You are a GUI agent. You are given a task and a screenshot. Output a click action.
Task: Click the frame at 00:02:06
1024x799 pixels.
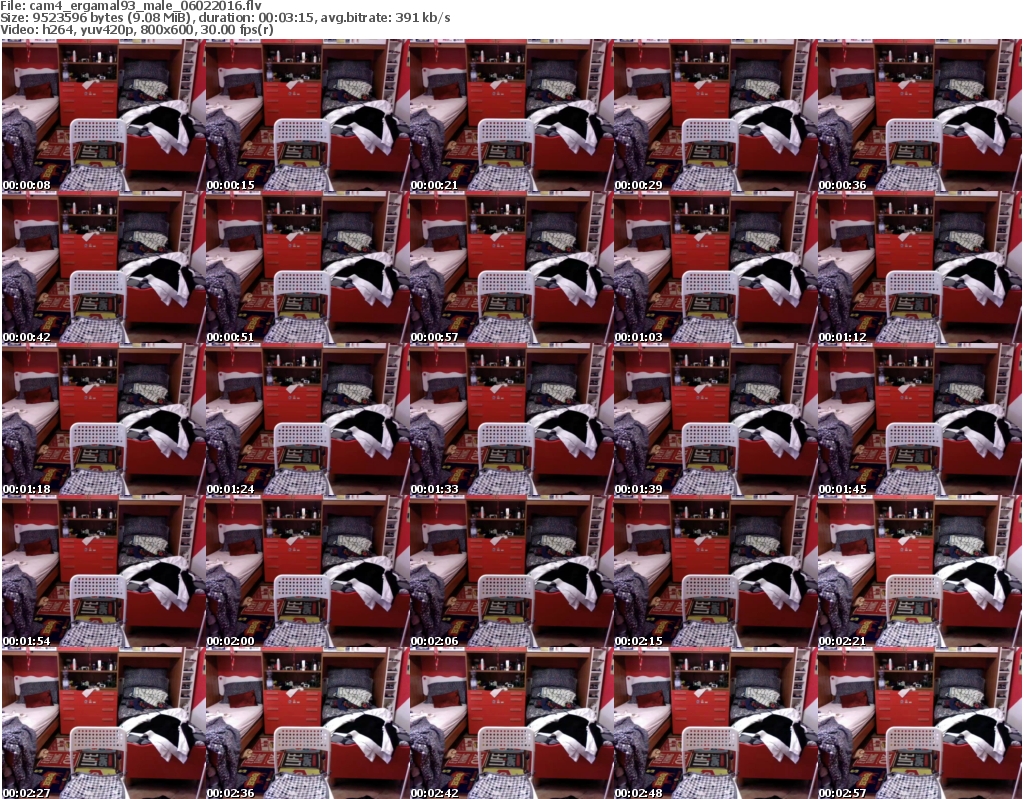pos(511,572)
